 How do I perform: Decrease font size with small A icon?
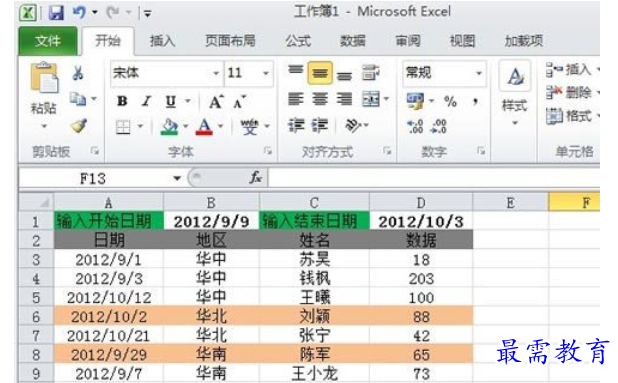239,102
